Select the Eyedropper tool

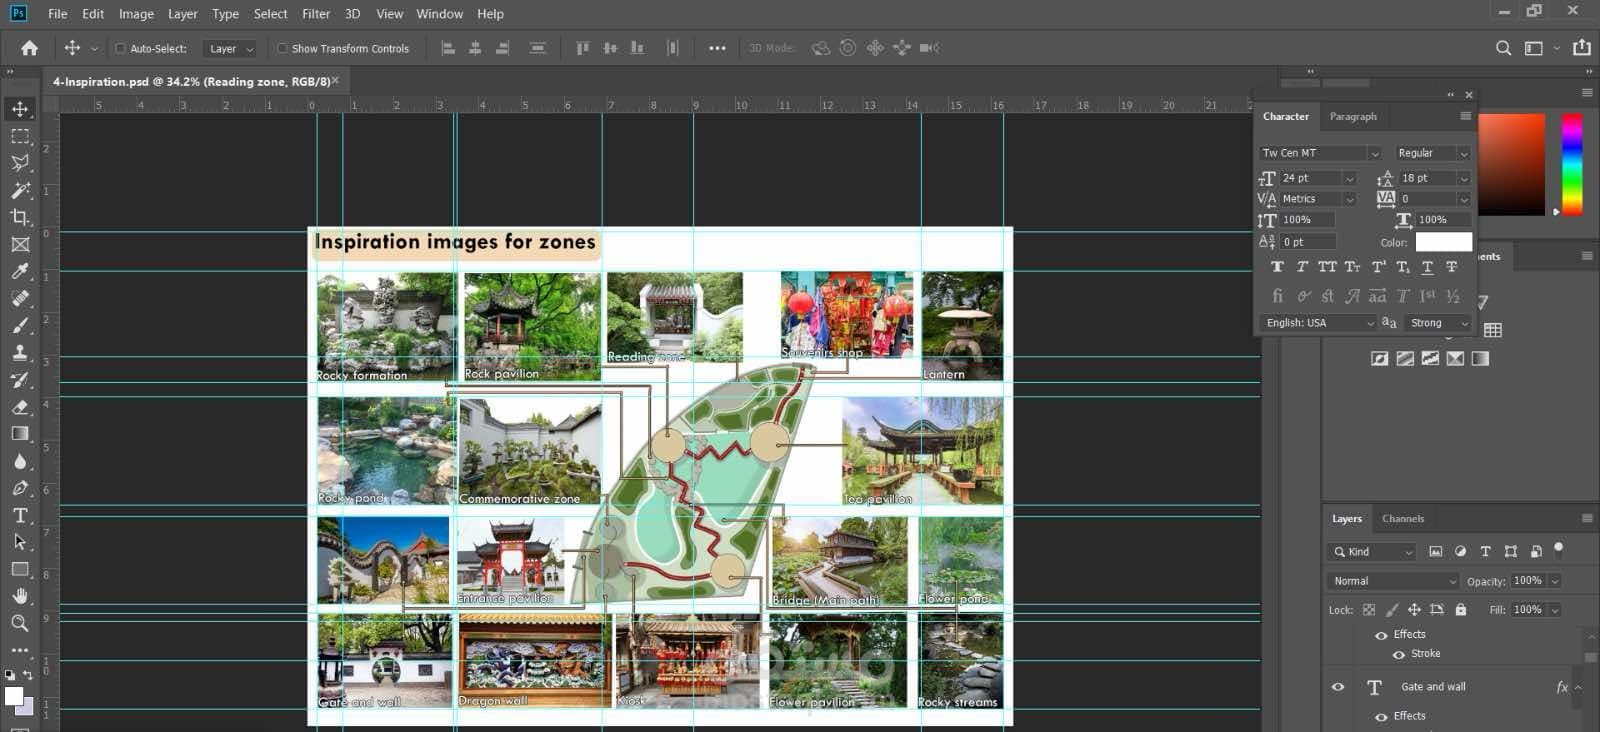20,271
